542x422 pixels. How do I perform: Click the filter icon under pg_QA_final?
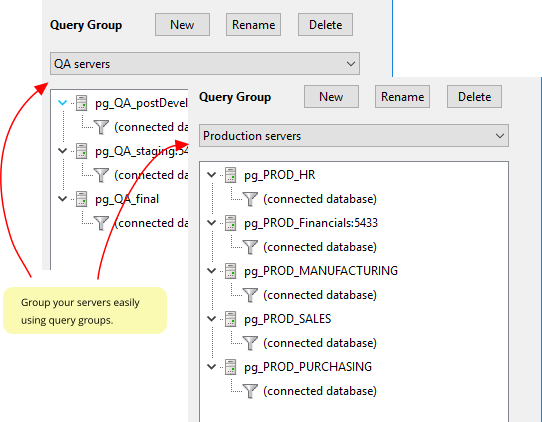click(x=101, y=223)
